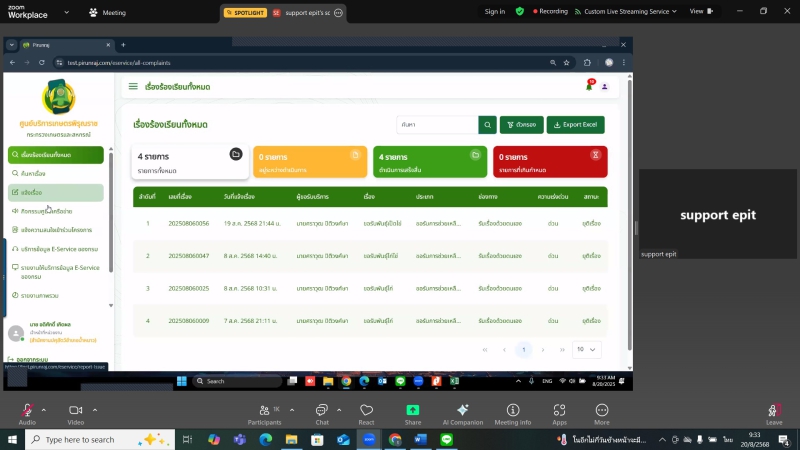
Task: Click the hamburger menu in the shared page
Action: (133, 87)
